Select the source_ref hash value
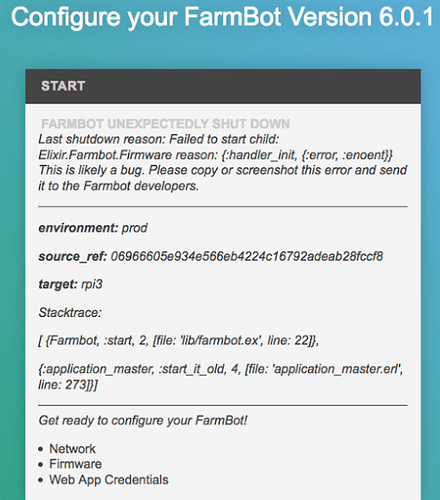440x500 pixels. [247, 256]
